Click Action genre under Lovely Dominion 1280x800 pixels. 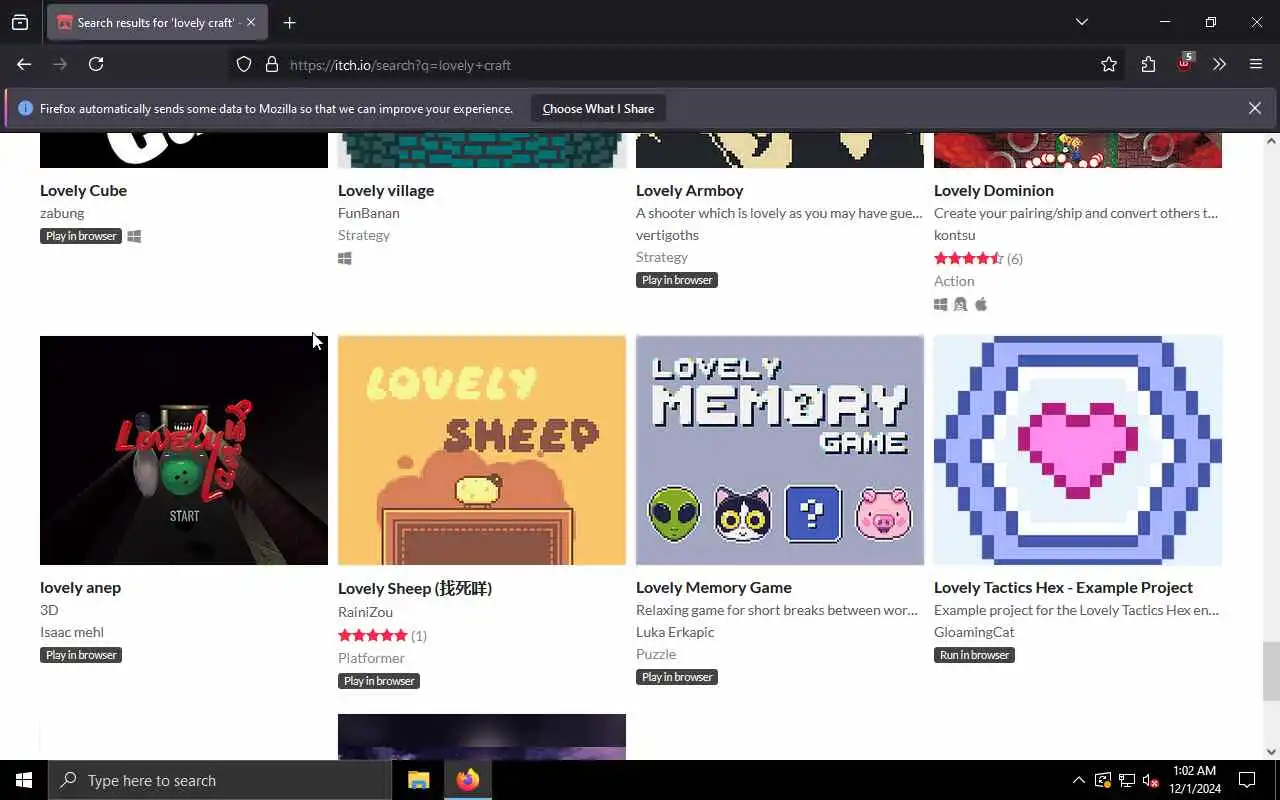coord(954,281)
